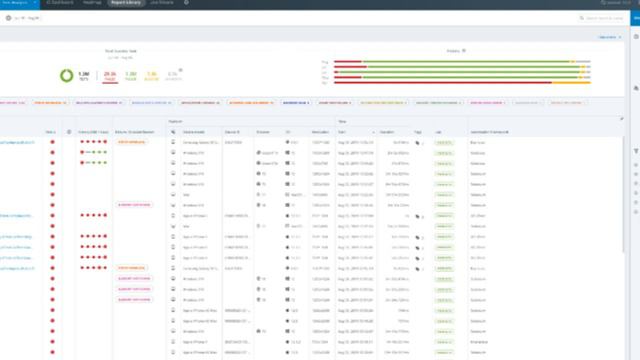Open test name link in first row
640x360 pixels.
point(17,142)
